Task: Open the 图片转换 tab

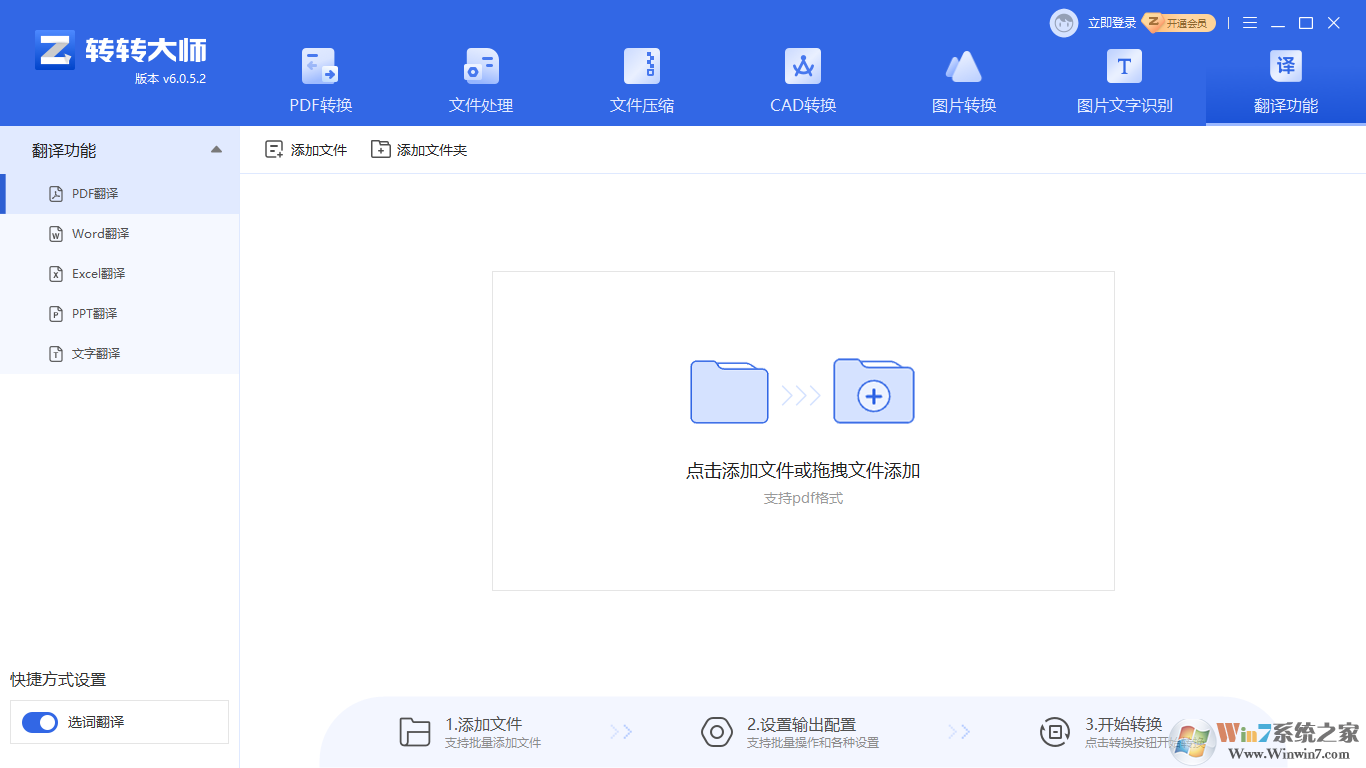Action: pyautogui.click(x=964, y=81)
